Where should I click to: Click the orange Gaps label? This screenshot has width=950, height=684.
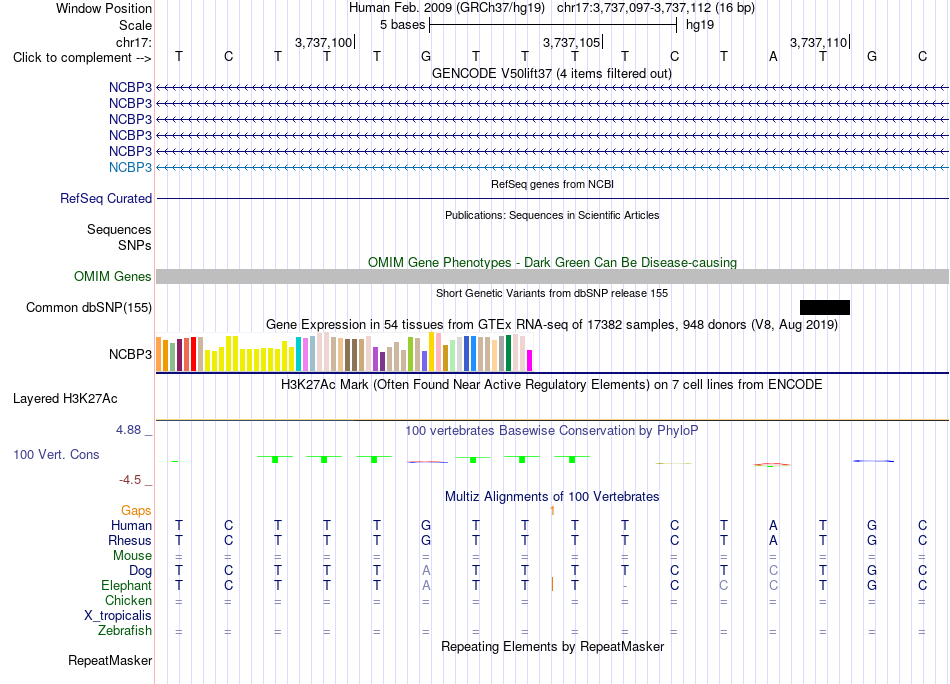click(x=136, y=511)
